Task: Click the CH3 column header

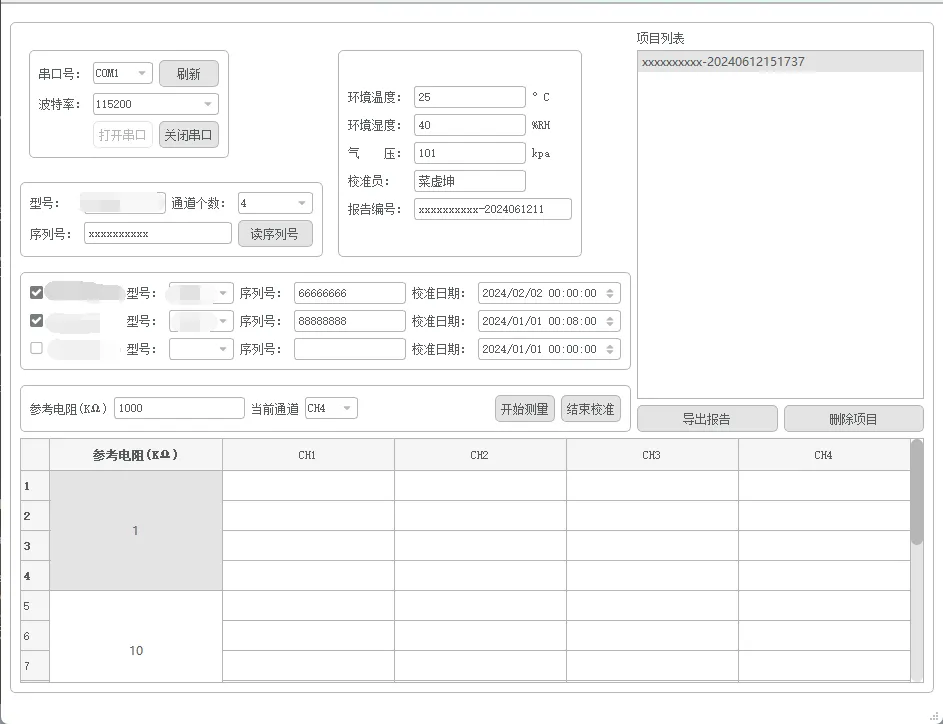Action: pos(652,455)
